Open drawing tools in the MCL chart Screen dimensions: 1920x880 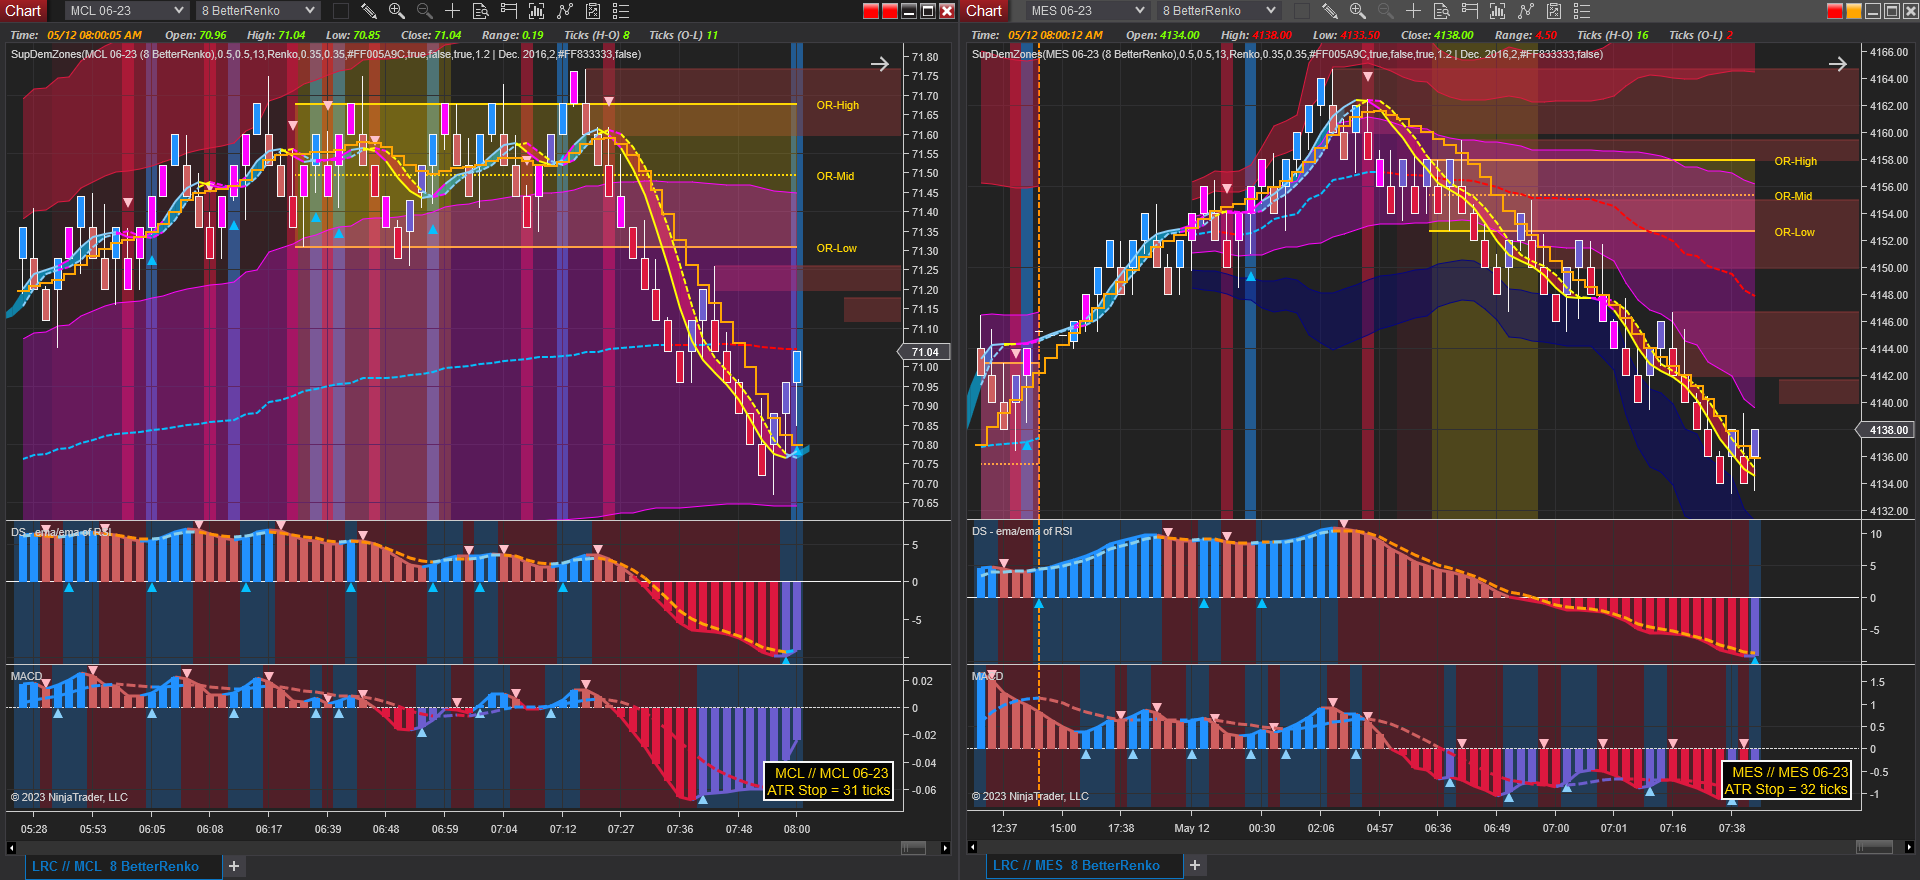click(x=369, y=11)
